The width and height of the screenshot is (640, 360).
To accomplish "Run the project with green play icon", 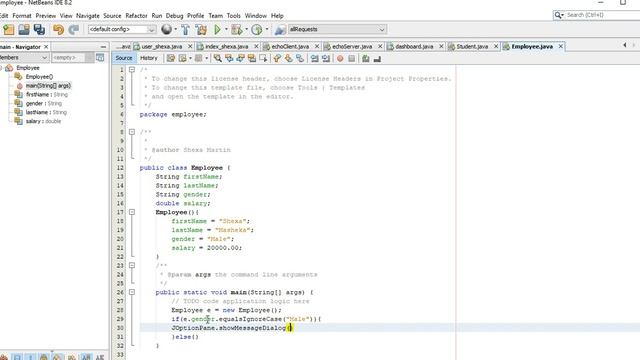I will [x=218, y=29].
